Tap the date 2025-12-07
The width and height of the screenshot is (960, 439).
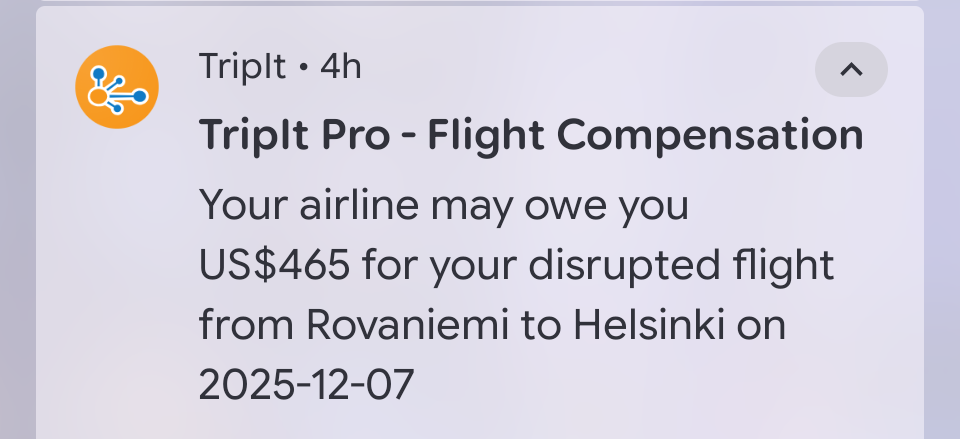click(x=306, y=385)
